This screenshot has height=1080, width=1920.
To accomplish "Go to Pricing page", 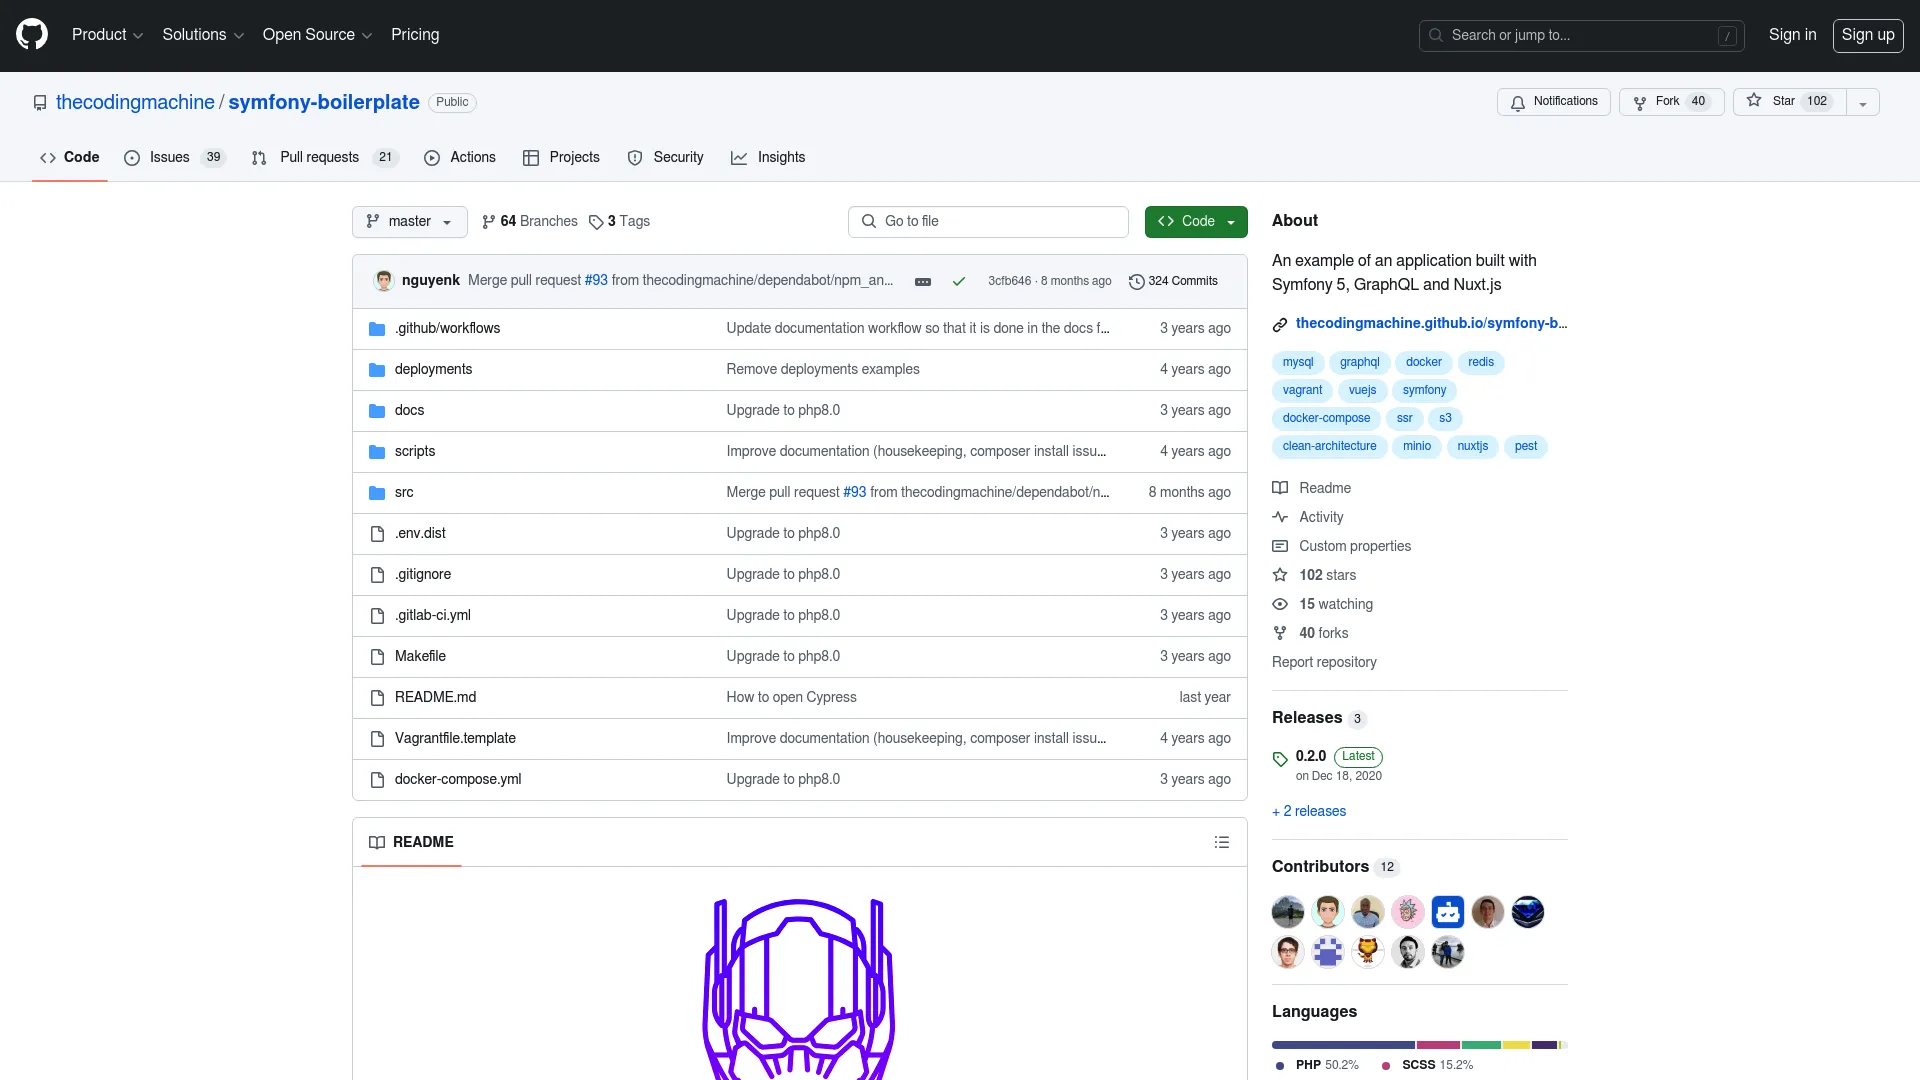I will pos(415,35).
